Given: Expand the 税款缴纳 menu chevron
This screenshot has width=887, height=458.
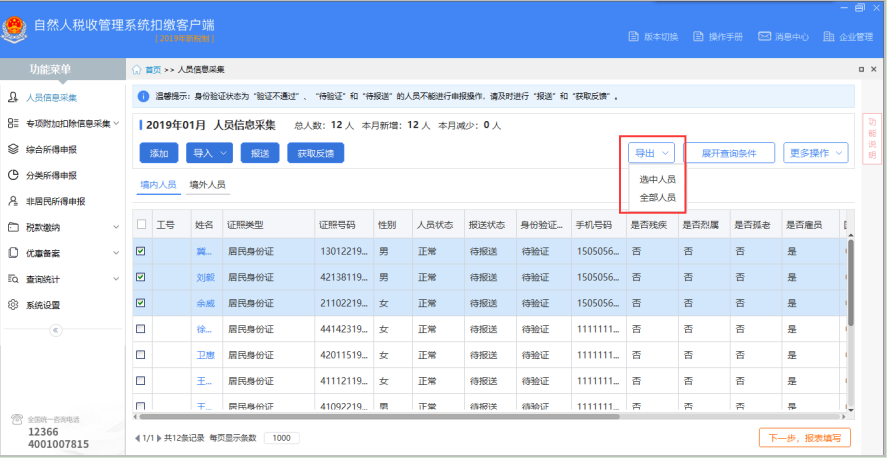Looking at the screenshot, I should (116, 227).
